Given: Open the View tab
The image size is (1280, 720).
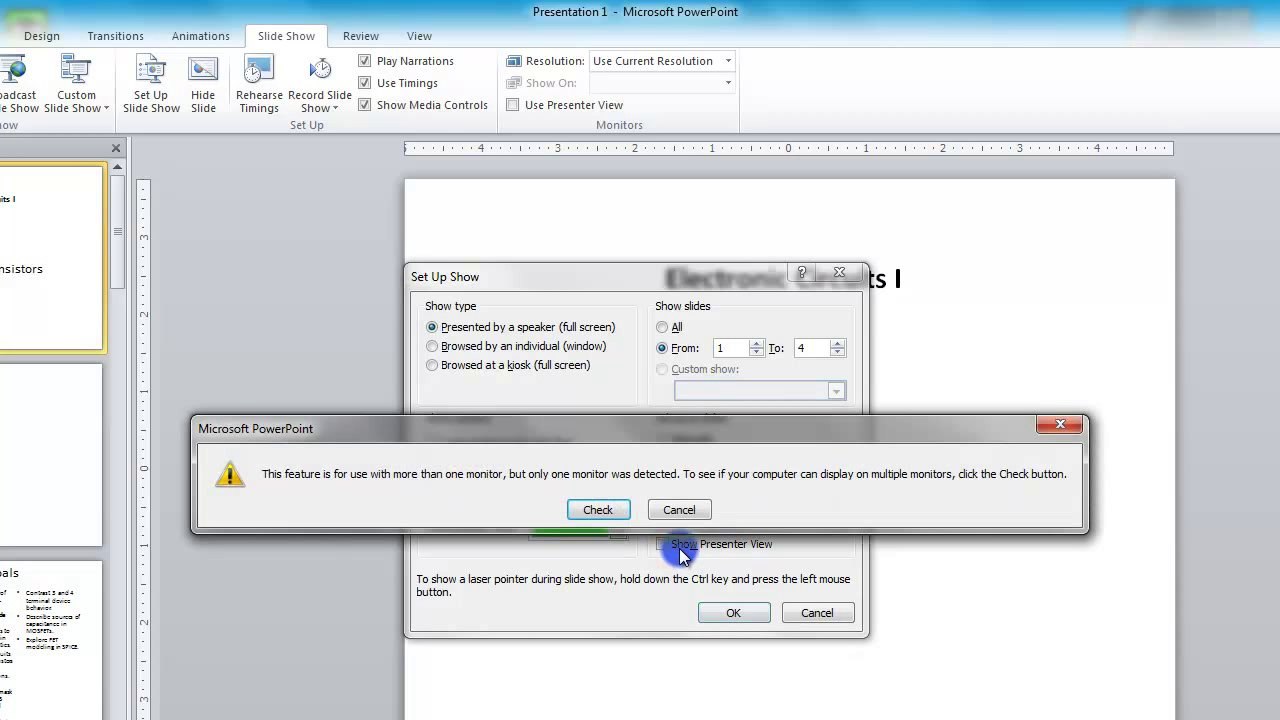Looking at the screenshot, I should pyautogui.click(x=419, y=36).
